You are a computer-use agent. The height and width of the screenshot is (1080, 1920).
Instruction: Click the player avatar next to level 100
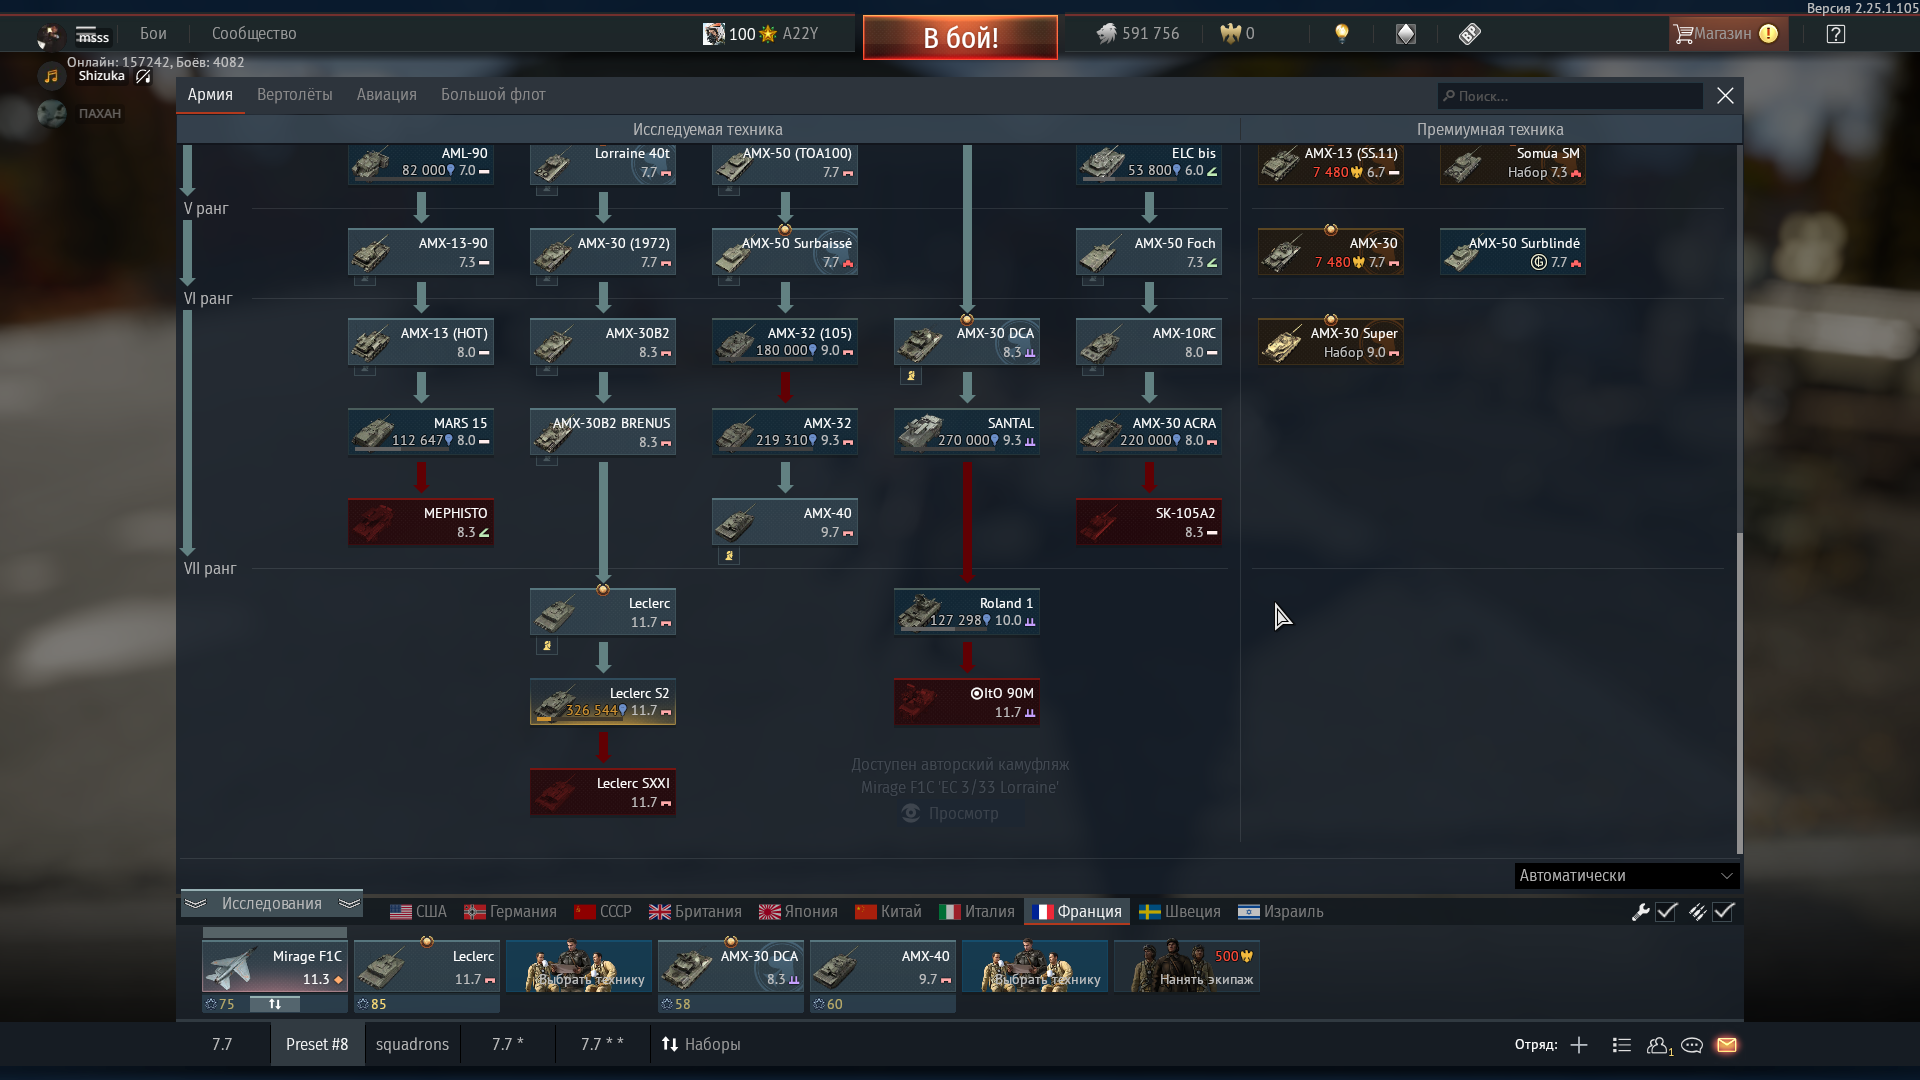click(713, 34)
